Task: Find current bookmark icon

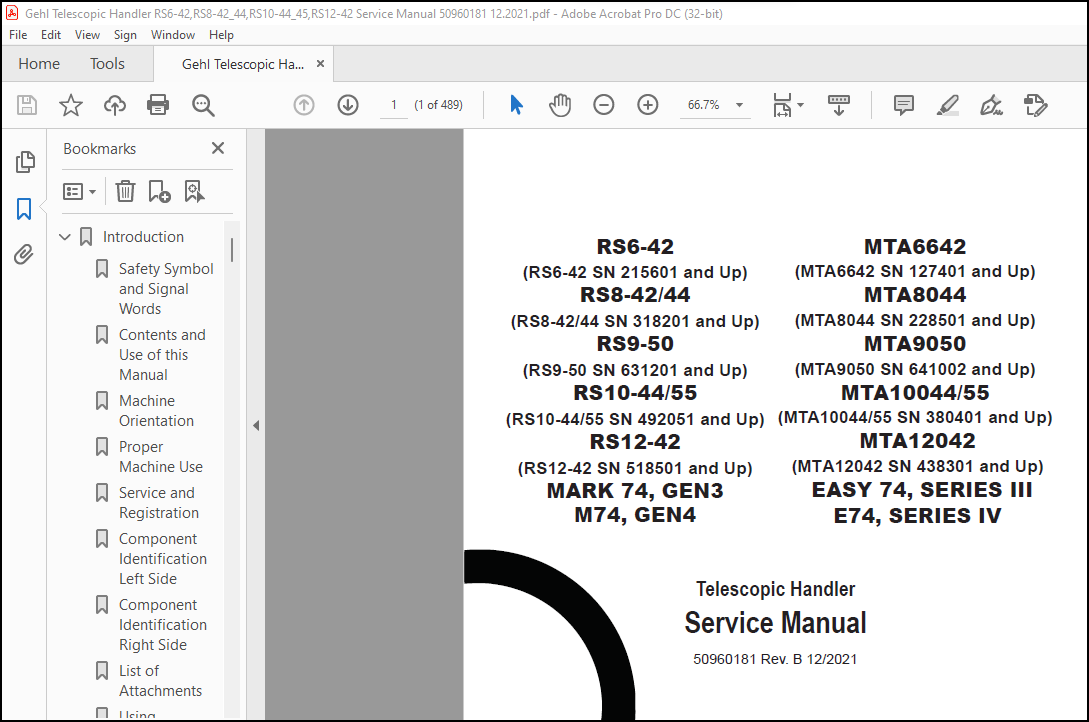Action: [194, 191]
